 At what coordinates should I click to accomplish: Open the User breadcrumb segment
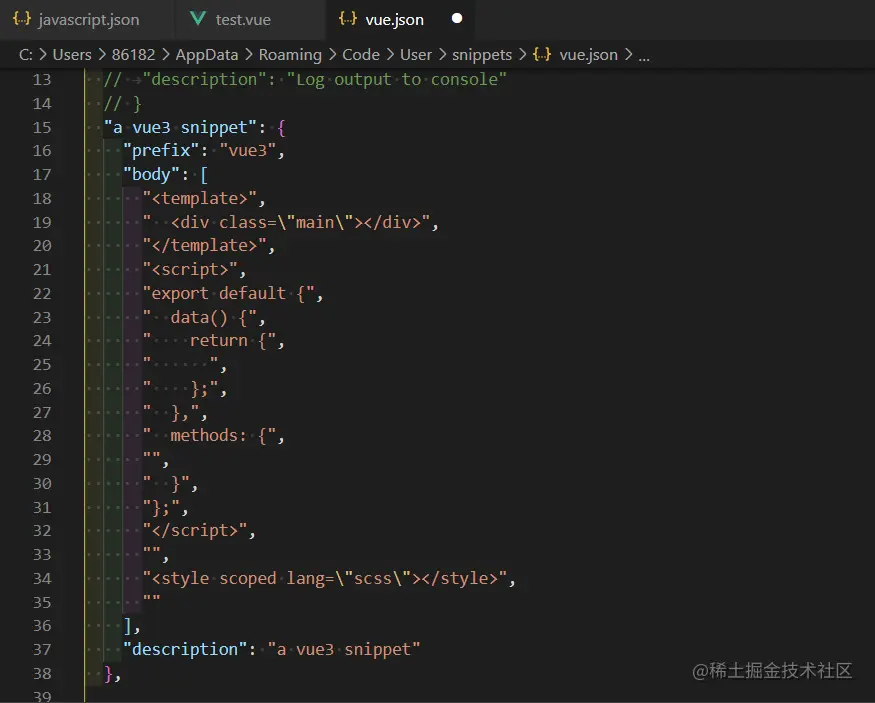tap(416, 55)
